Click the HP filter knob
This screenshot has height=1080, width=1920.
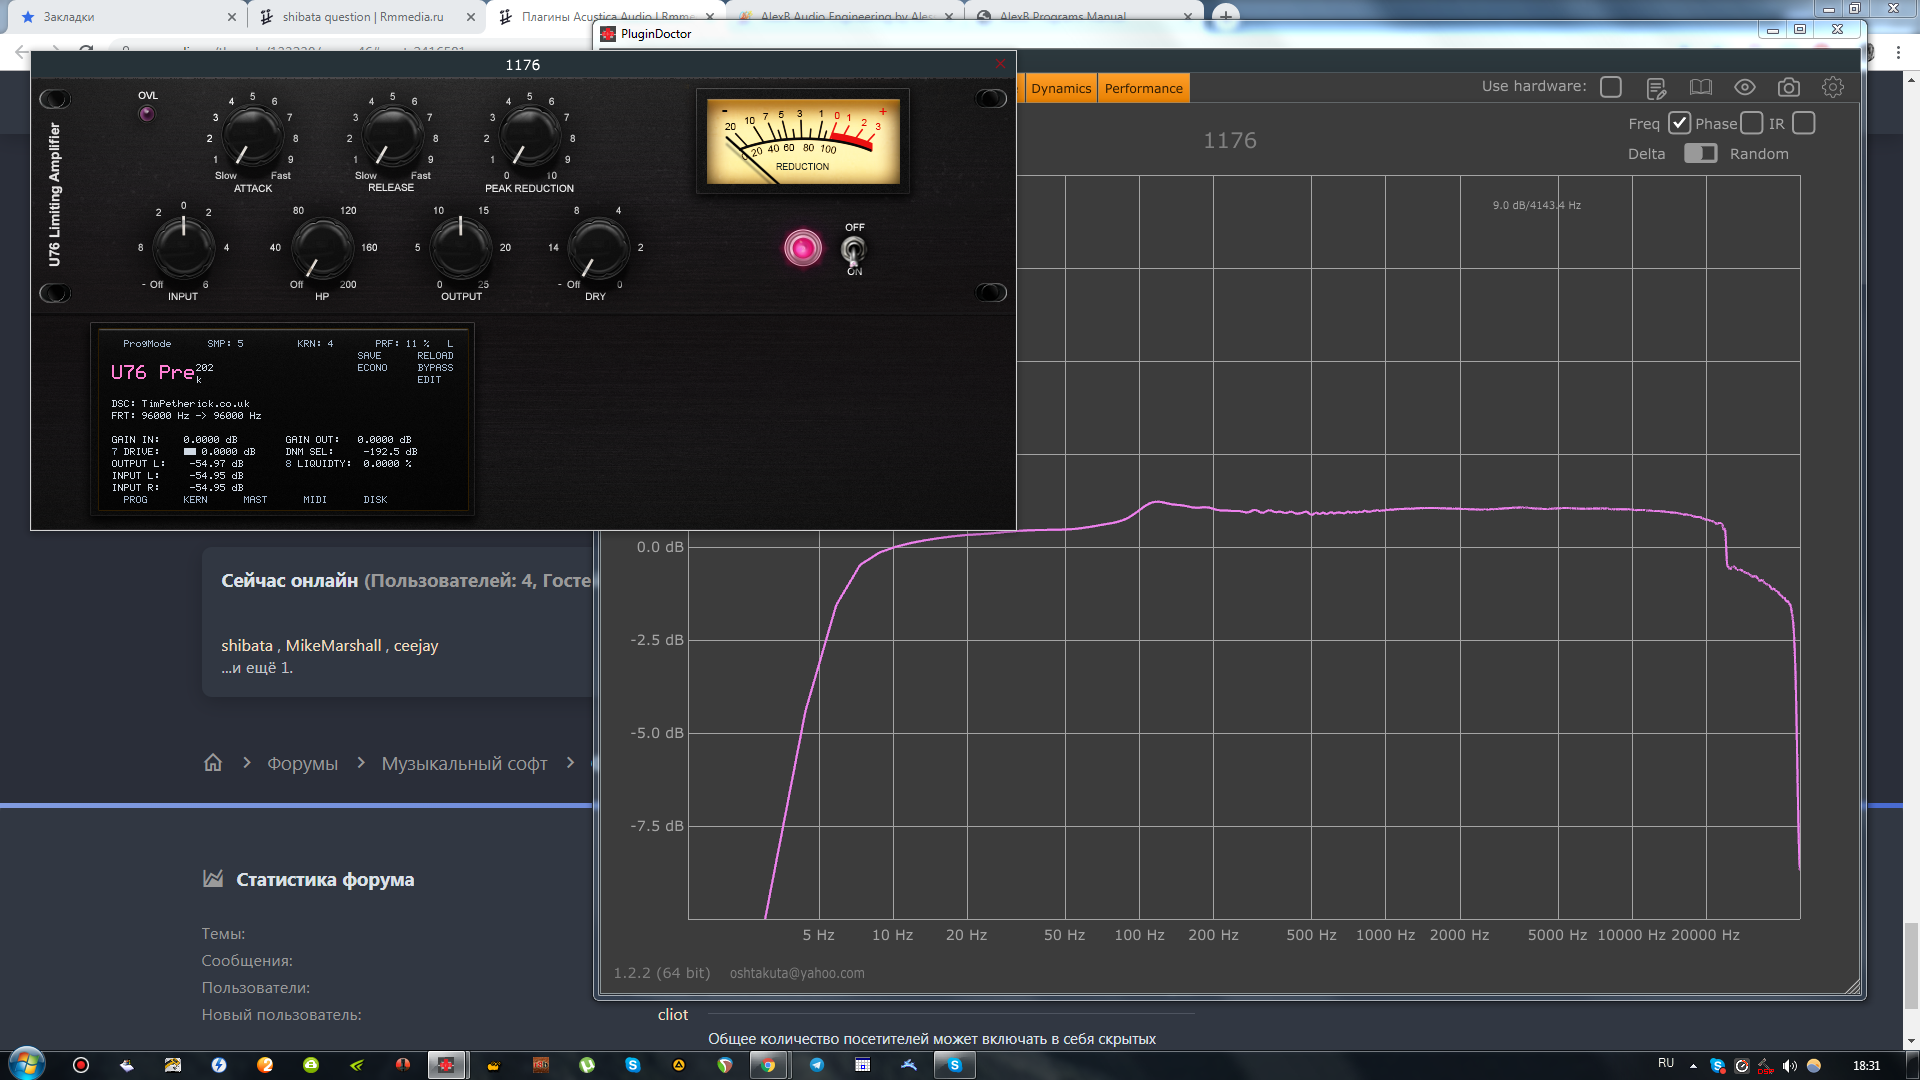322,247
